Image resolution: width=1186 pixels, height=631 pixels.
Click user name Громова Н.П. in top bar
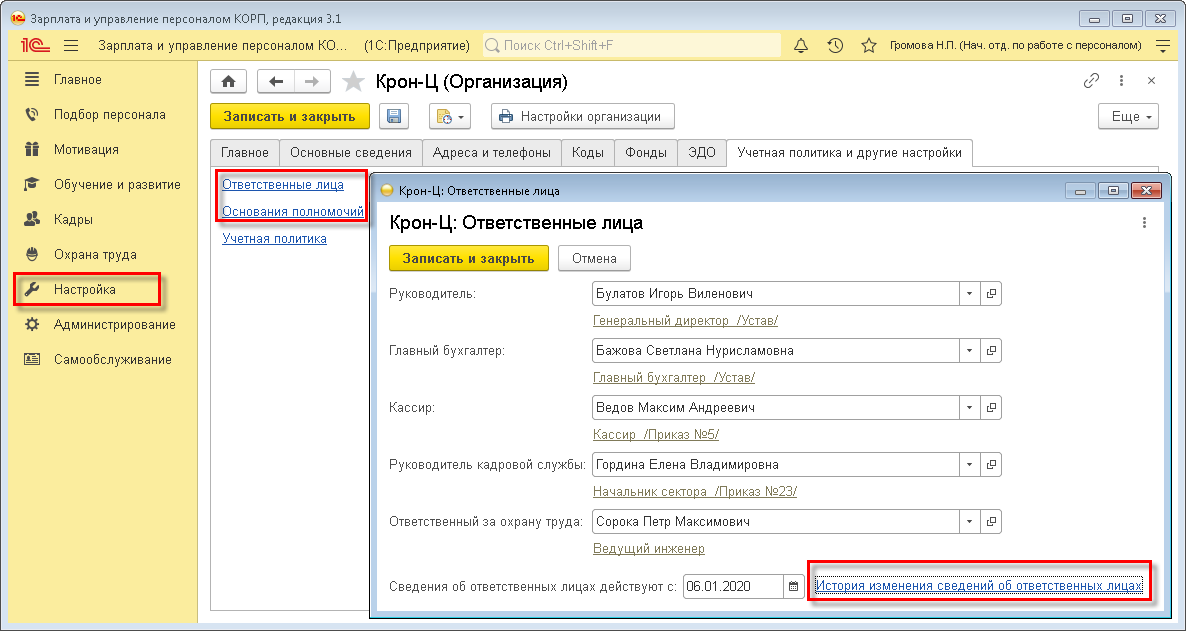click(1016, 45)
